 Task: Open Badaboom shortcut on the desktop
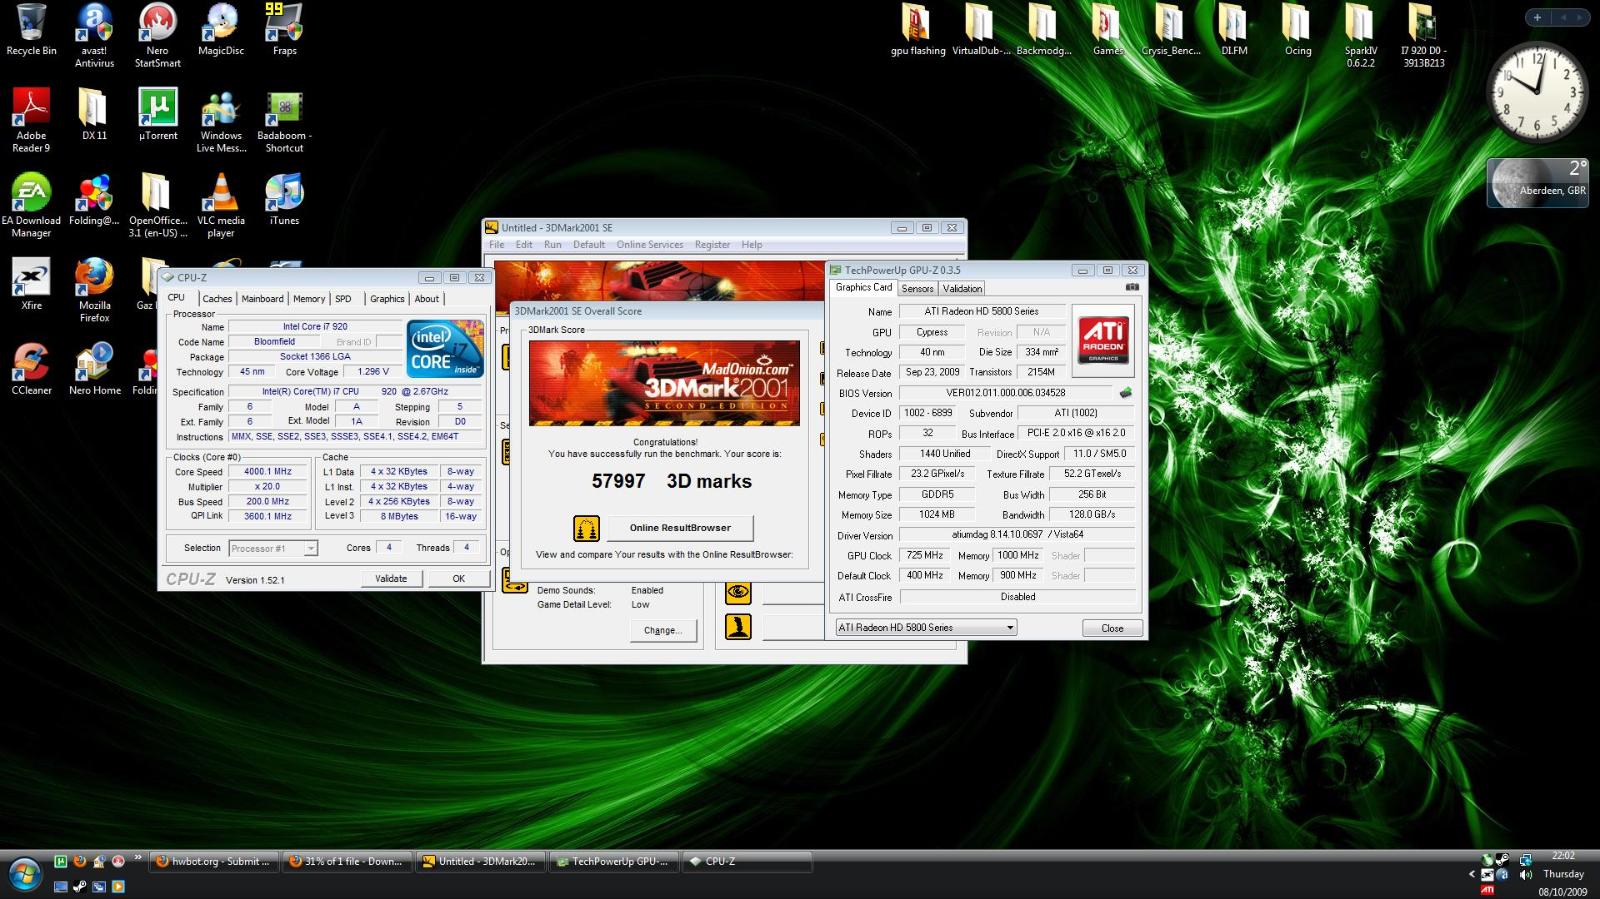tap(284, 121)
